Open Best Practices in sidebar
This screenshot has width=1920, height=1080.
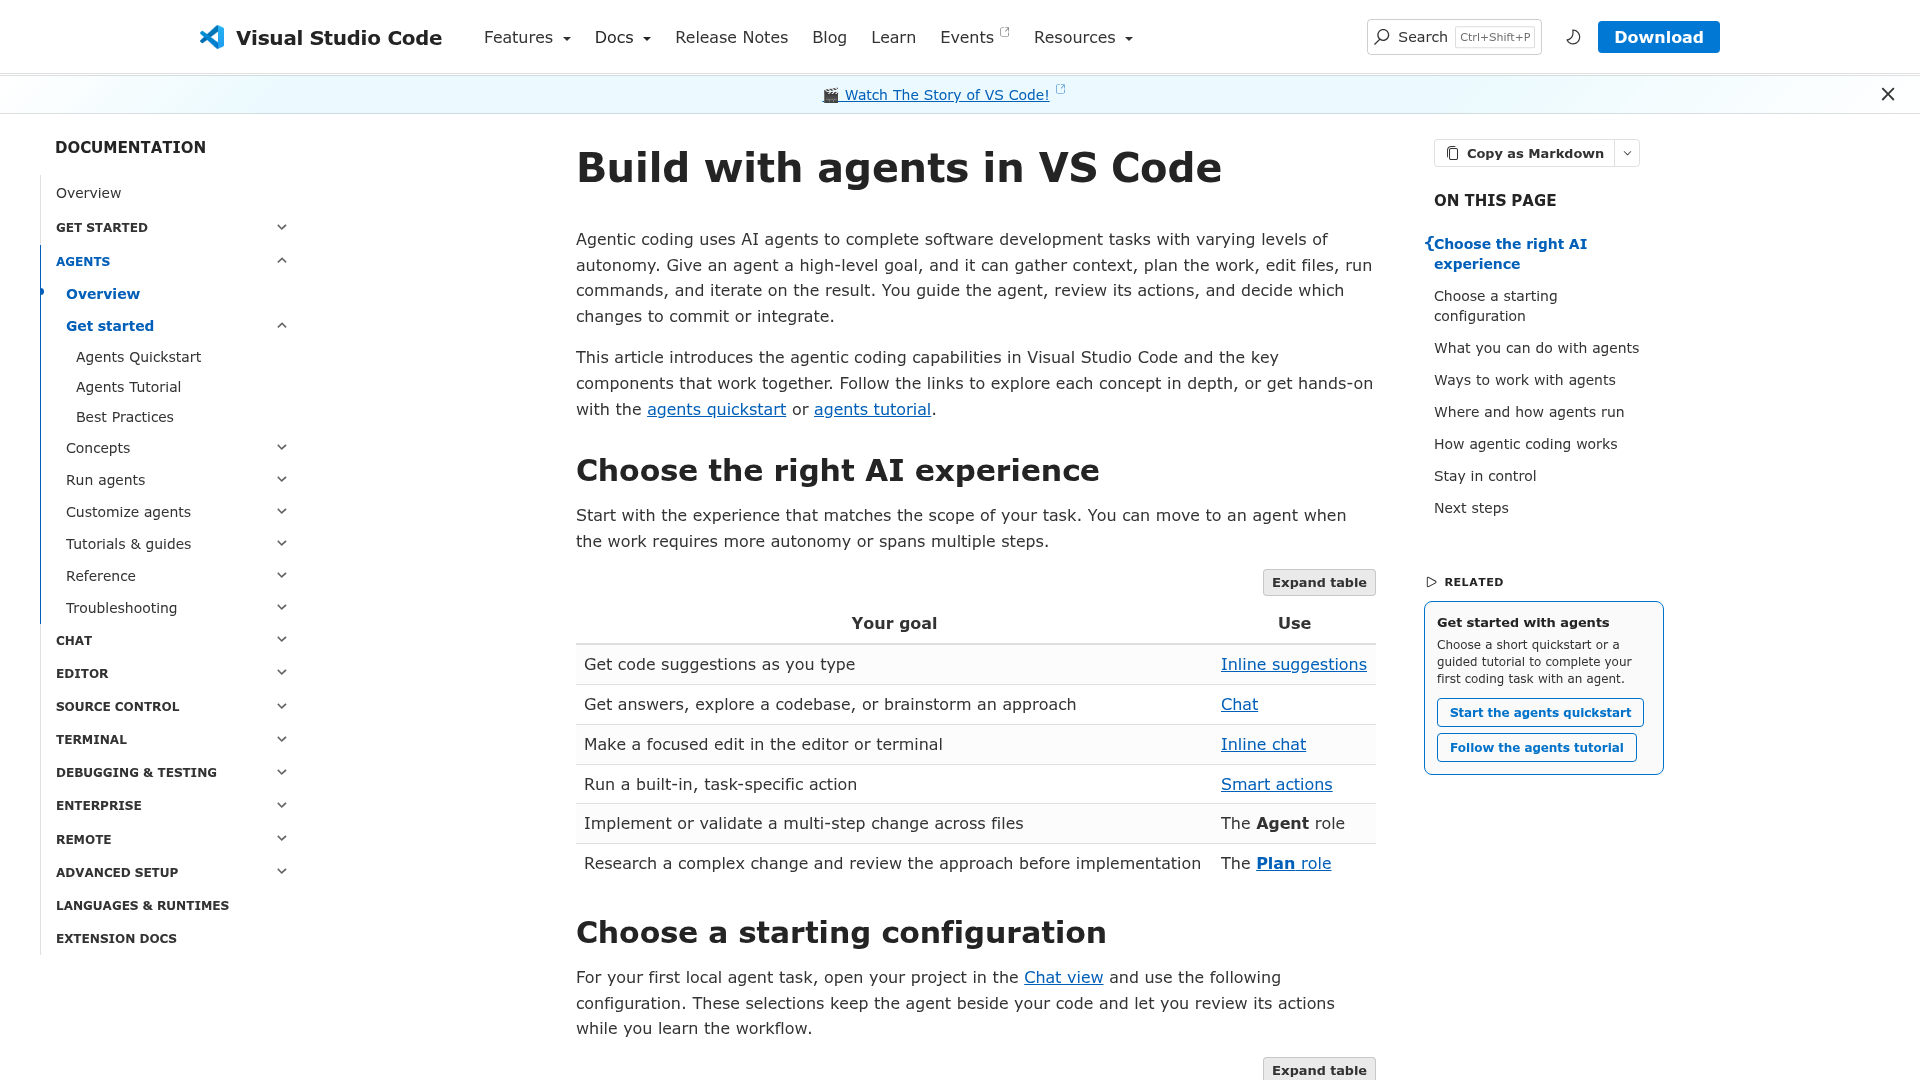coord(125,417)
